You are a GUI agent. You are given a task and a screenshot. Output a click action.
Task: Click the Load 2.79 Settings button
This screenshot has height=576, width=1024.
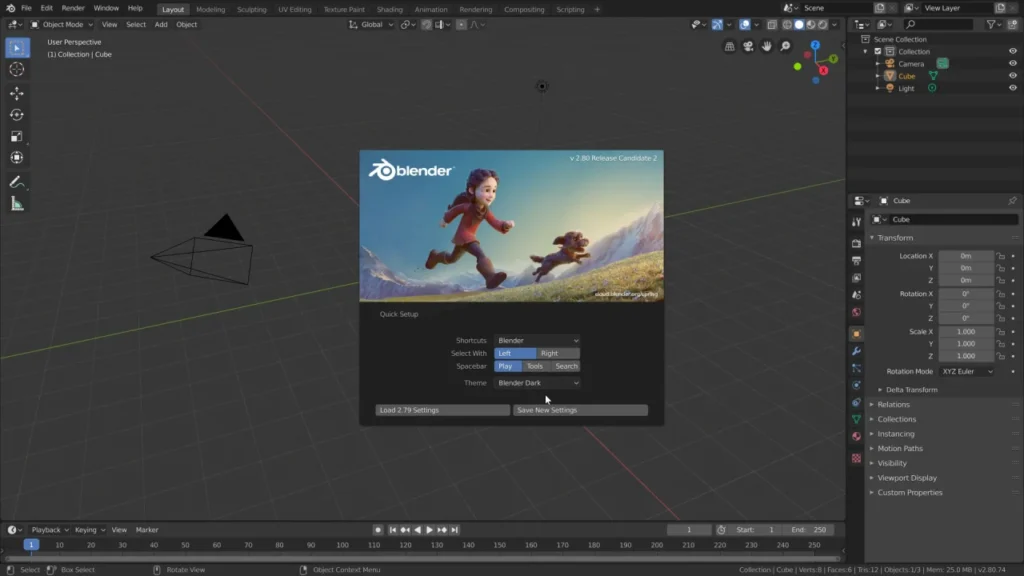[x=442, y=410]
